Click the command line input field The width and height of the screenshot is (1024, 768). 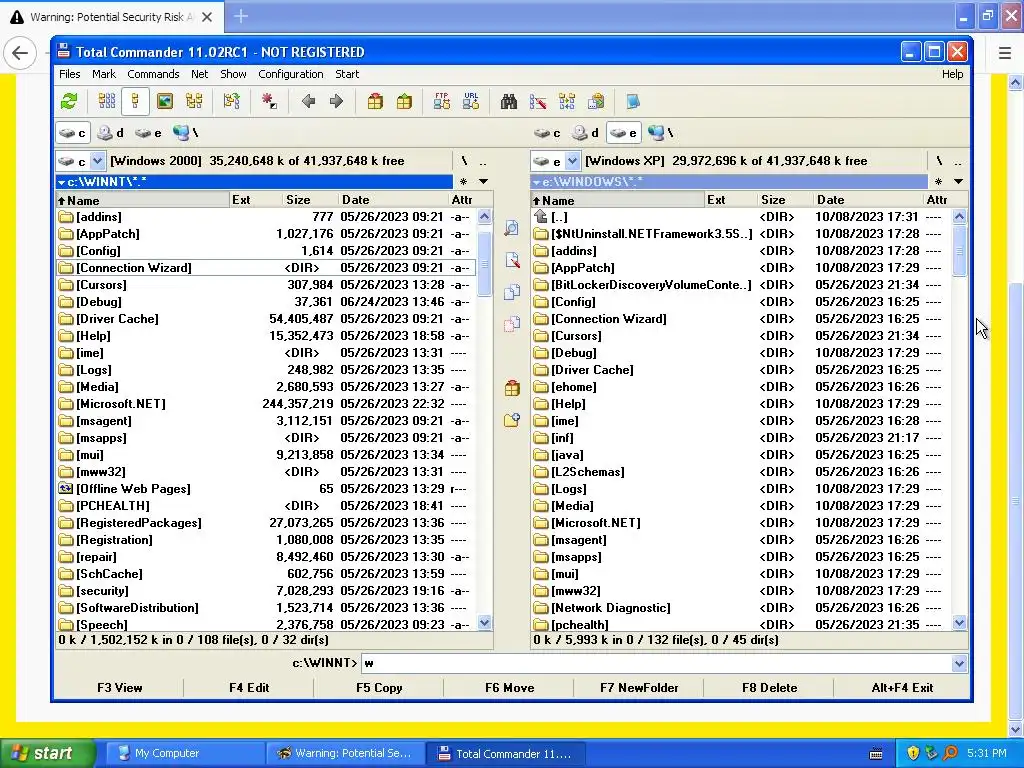pos(656,664)
